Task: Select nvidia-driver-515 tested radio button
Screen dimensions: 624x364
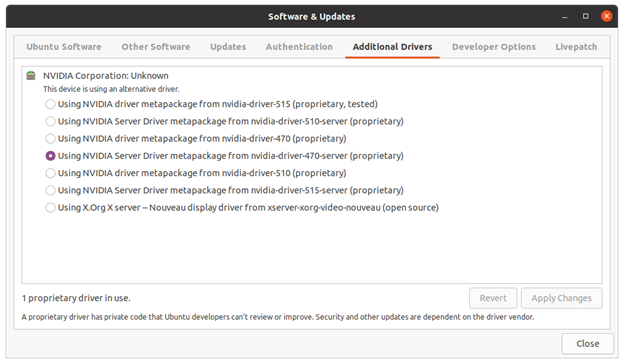Action: [x=50, y=104]
